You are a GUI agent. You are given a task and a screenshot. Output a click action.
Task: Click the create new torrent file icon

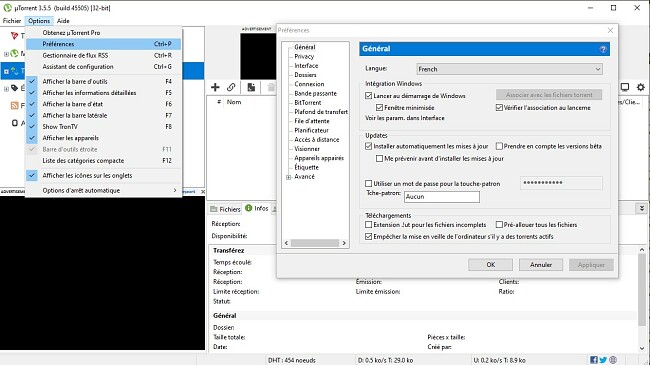(251, 87)
